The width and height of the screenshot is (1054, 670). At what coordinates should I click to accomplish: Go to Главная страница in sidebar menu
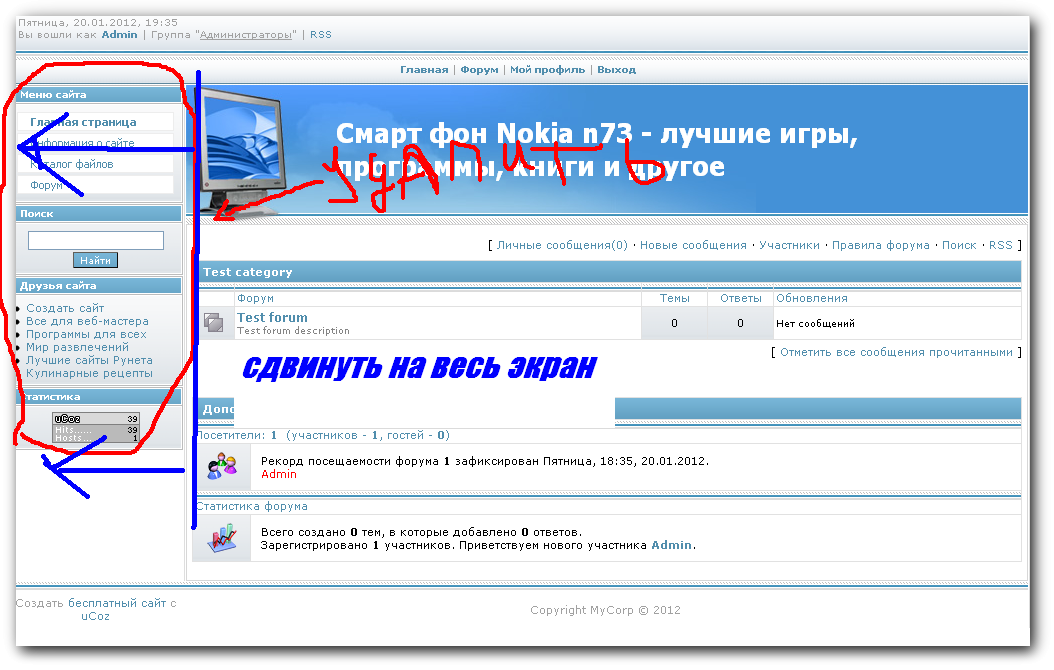[x=83, y=122]
